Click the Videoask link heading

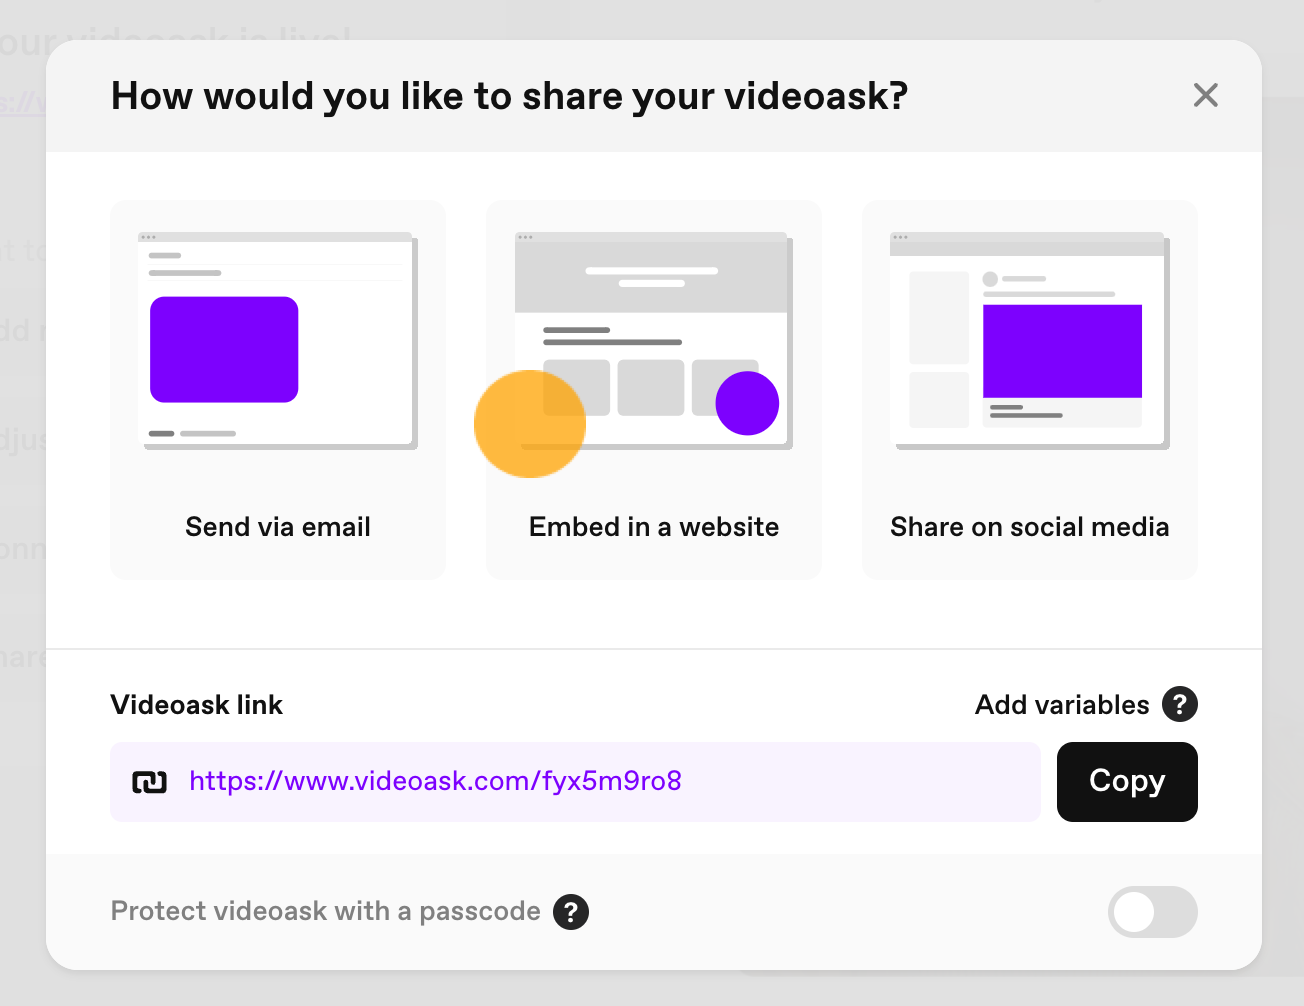197,705
